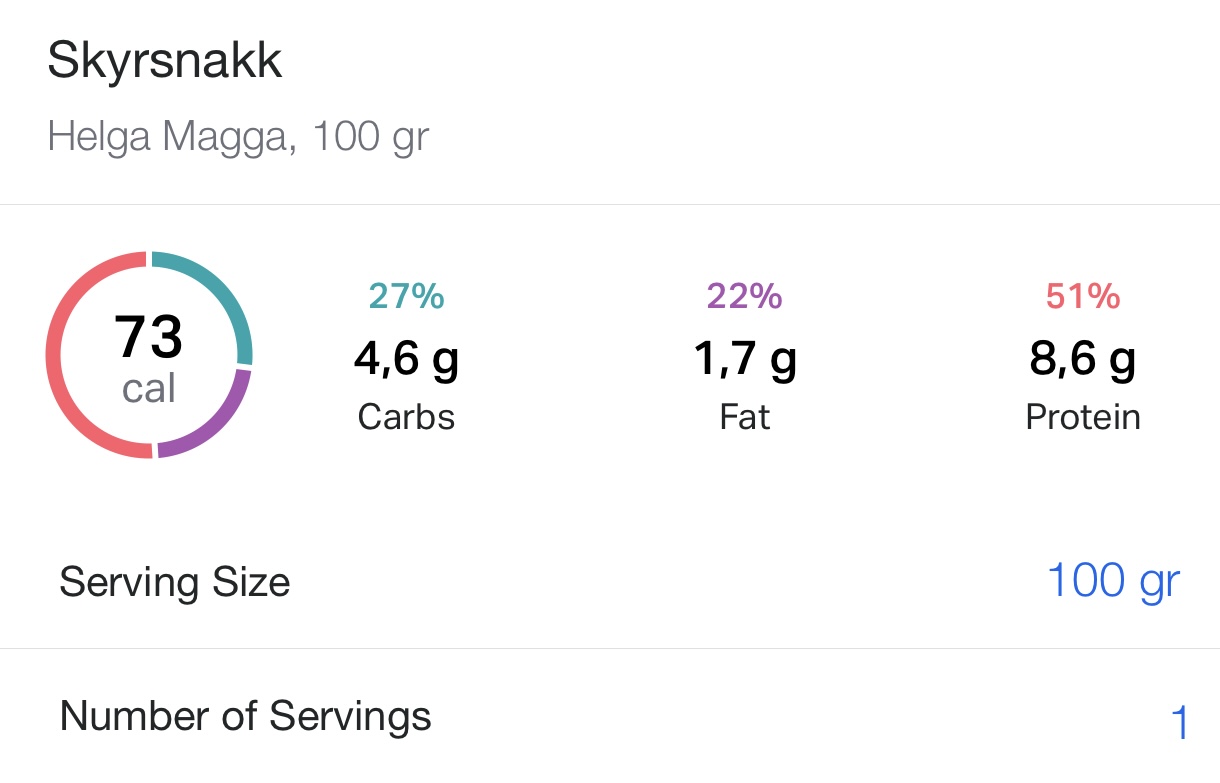
Task: Tap the cal text inside the ring
Action: coord(149,388)
